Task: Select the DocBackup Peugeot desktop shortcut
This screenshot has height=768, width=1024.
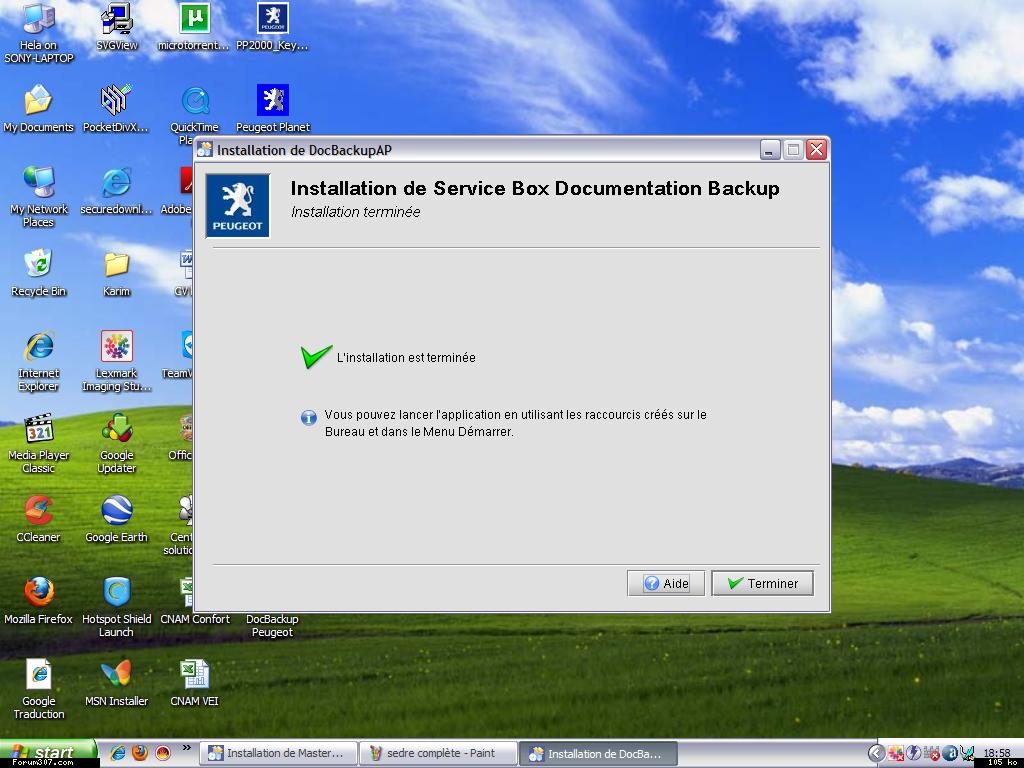Action: [x=272, y=625]
